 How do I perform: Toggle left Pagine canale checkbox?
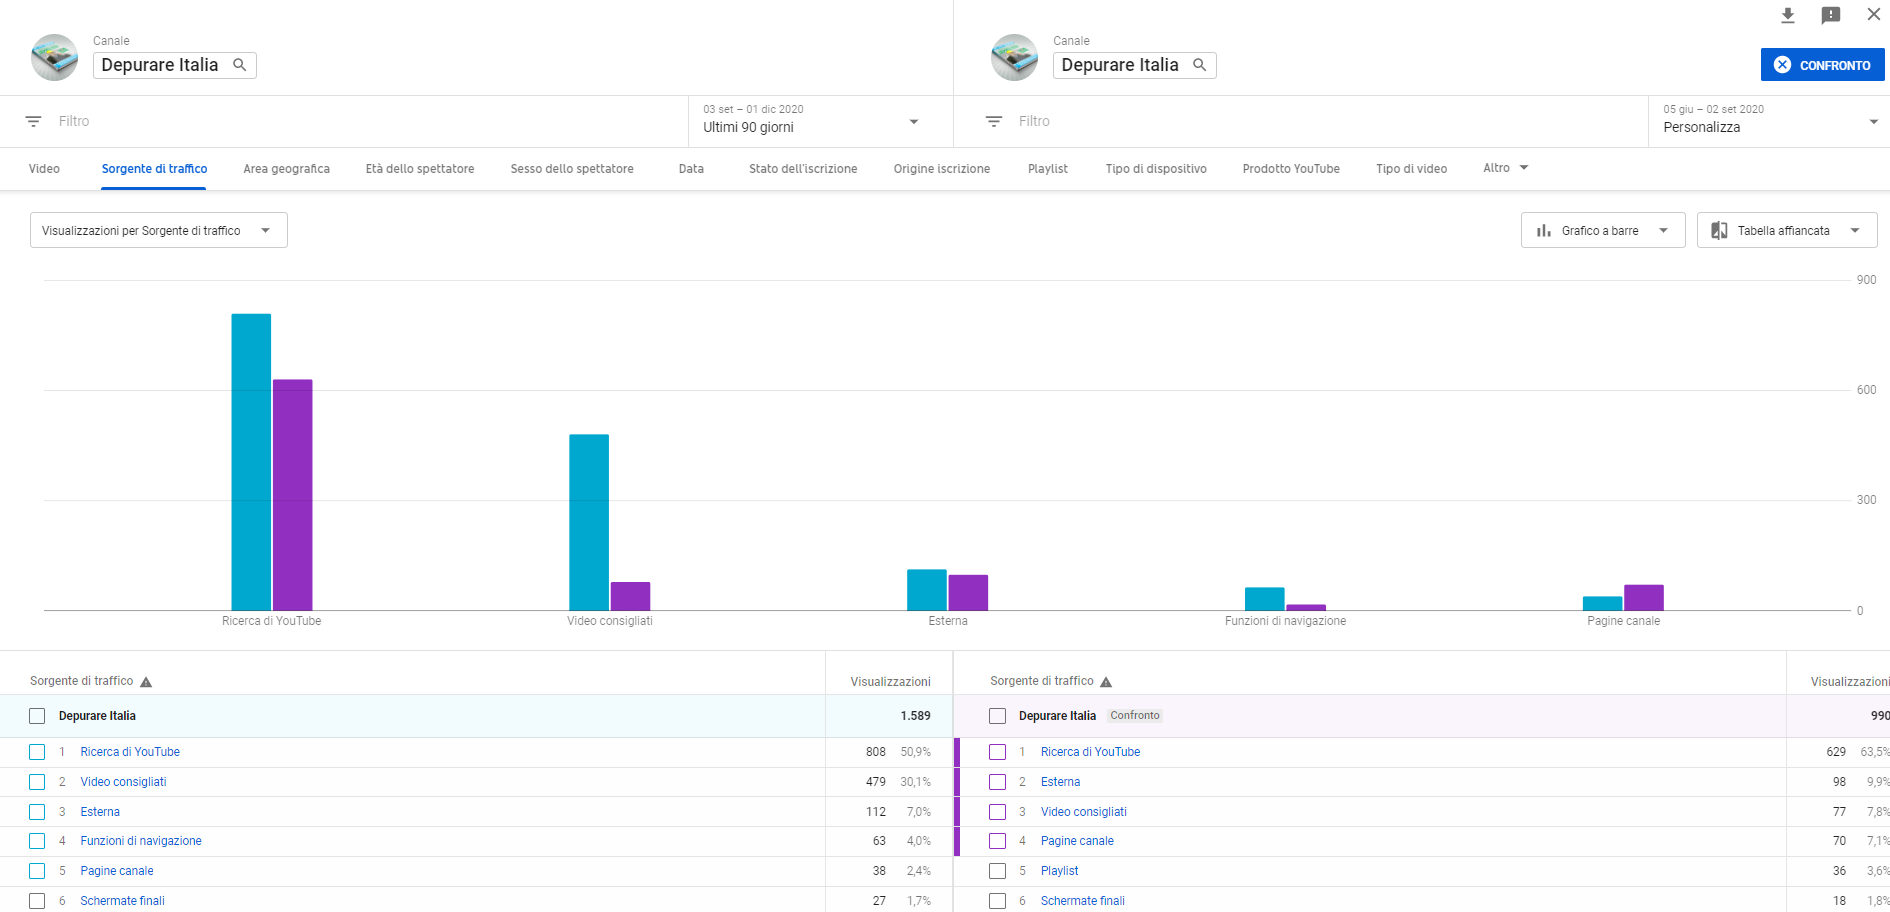(37, 871)
